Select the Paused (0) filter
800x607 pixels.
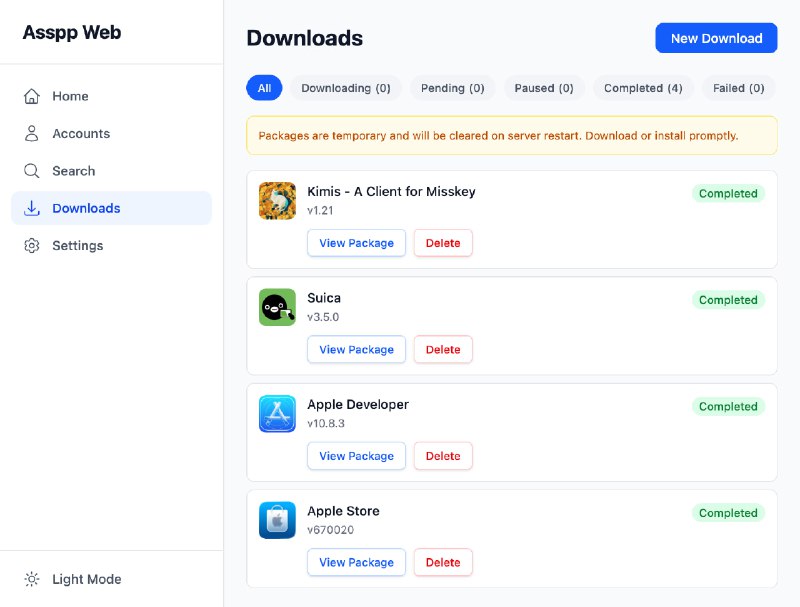point(544,88)
